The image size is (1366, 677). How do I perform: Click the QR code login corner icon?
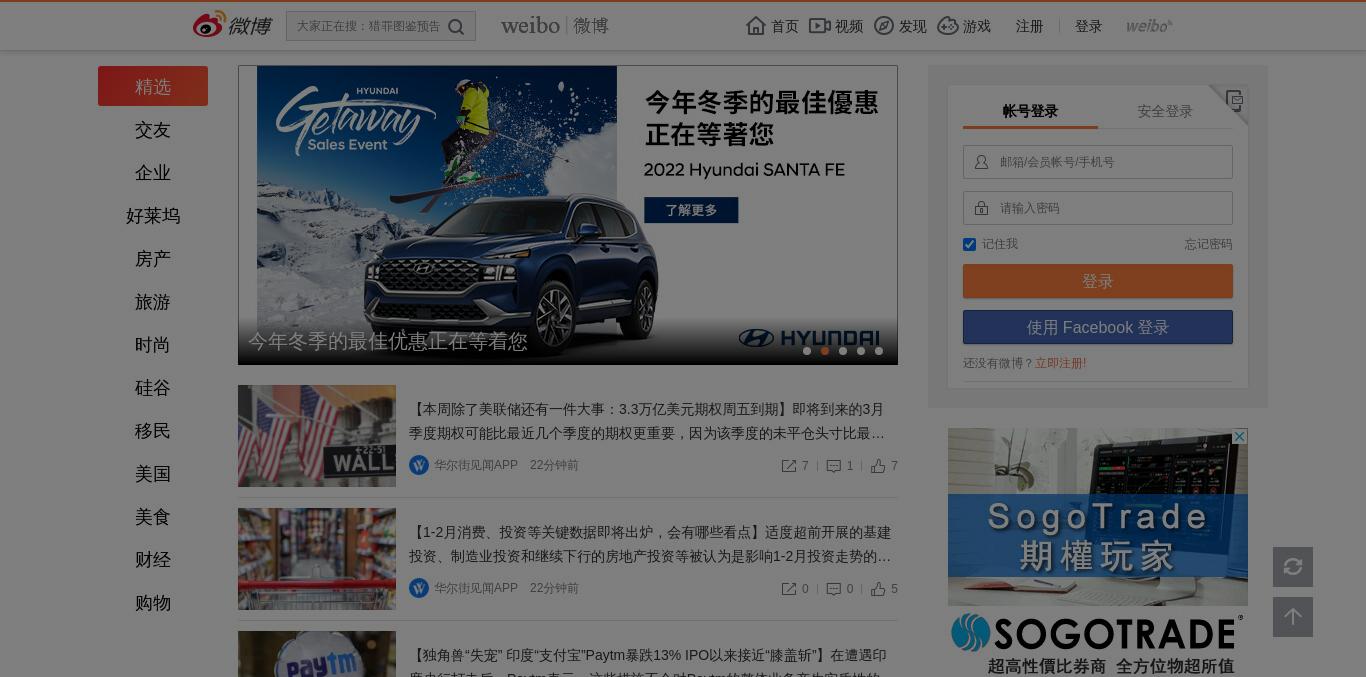pyautogui.click(x=1234, y=100)
